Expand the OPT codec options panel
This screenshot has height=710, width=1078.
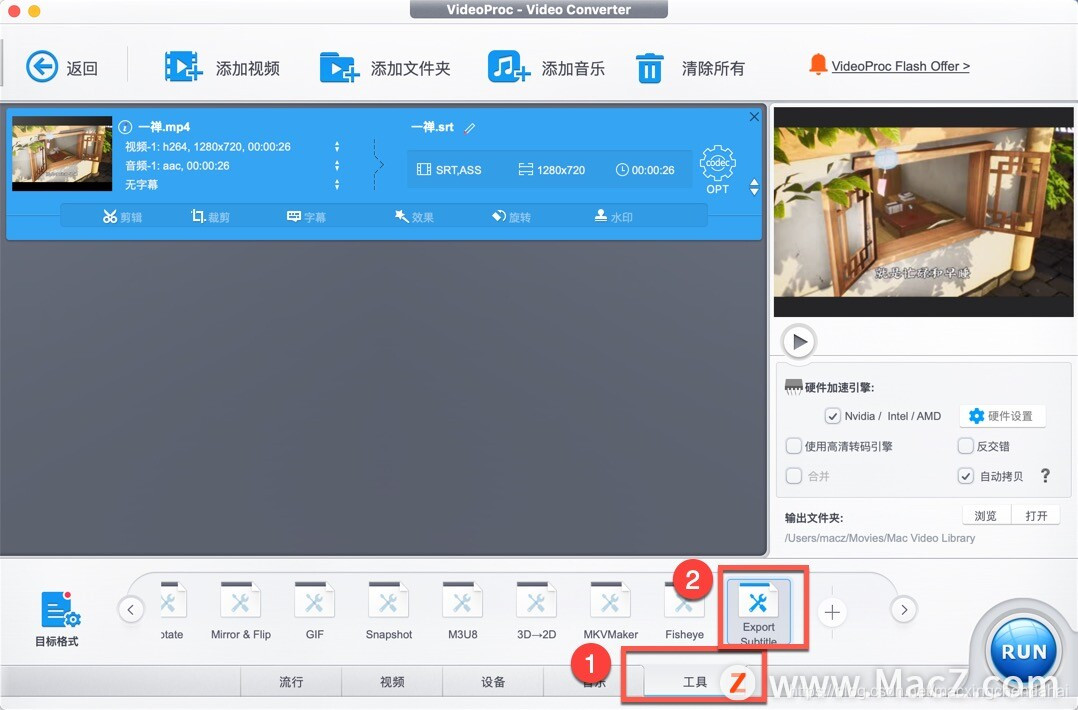point(718,168)
